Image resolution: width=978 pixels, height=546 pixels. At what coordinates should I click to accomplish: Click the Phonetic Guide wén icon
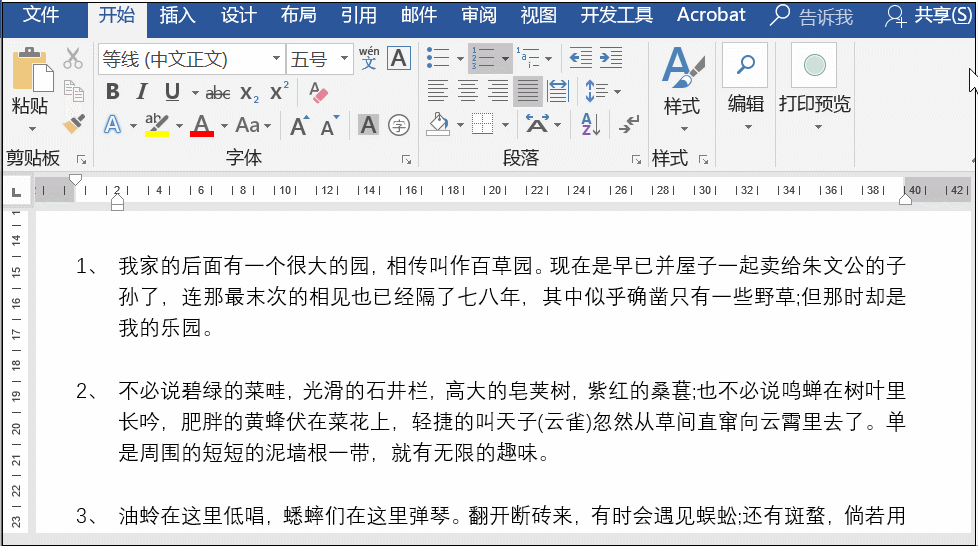369,58
